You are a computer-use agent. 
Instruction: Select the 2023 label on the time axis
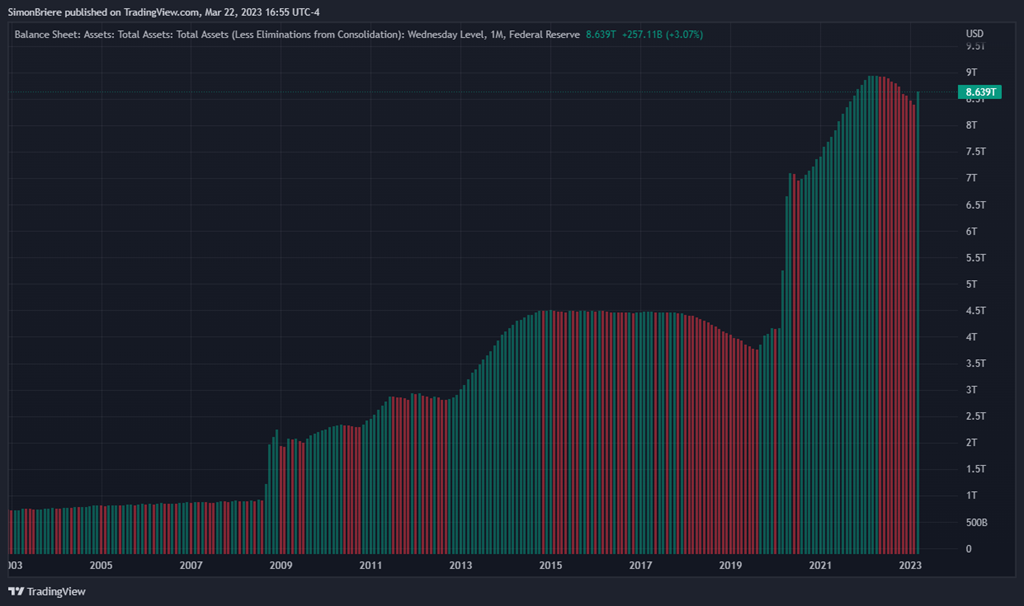[910, 565]
